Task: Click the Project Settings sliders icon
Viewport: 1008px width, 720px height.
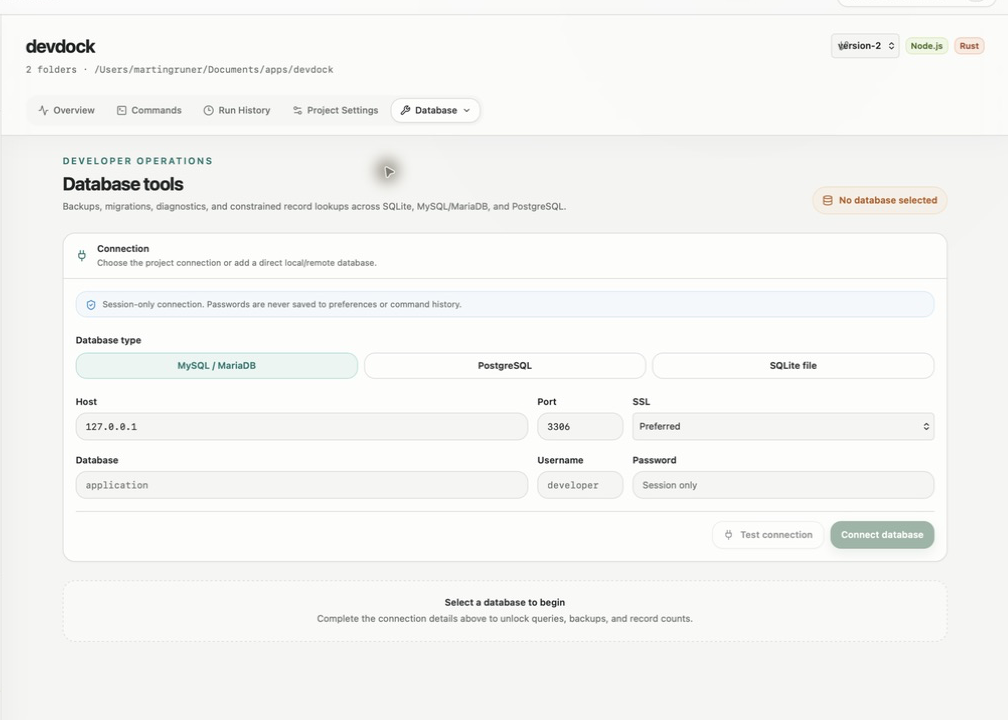Action: click(x=297, y=111)
